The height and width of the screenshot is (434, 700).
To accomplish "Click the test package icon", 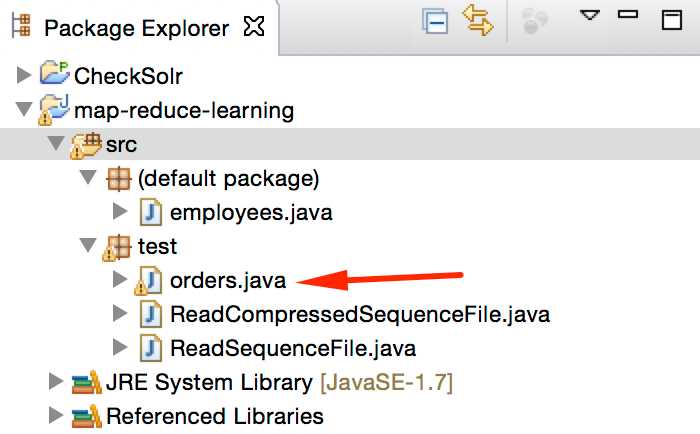I will tap(118, 246).
